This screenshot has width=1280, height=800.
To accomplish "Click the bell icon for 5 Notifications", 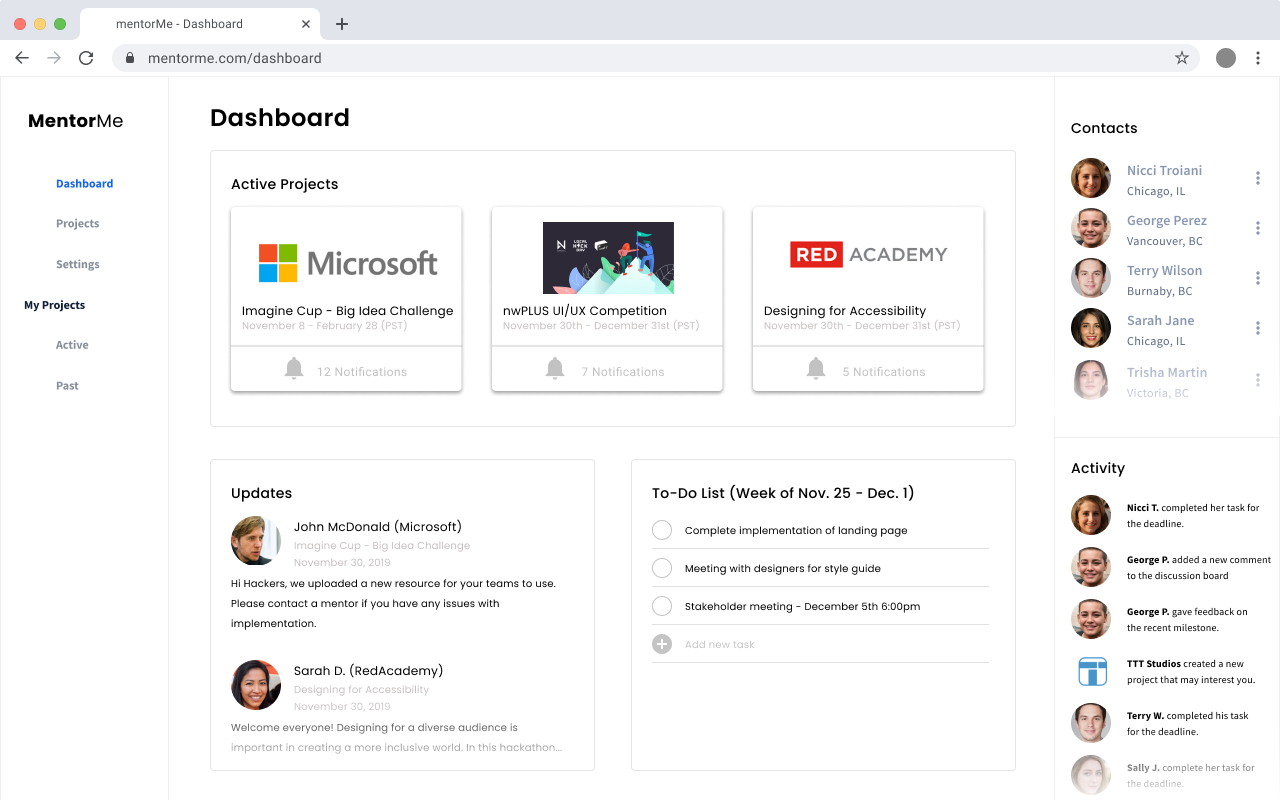I will coord(816,369).
